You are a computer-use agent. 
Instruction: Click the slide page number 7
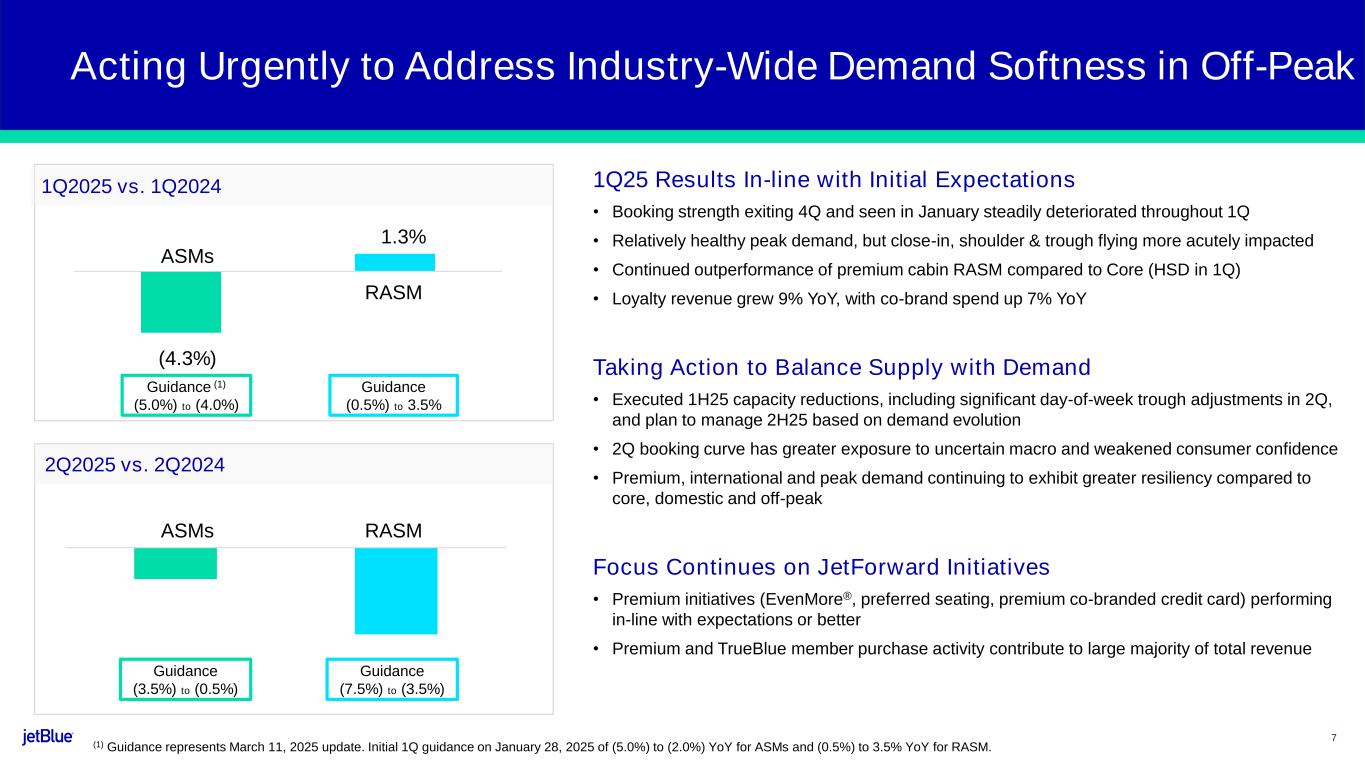tap(1334, 738)
